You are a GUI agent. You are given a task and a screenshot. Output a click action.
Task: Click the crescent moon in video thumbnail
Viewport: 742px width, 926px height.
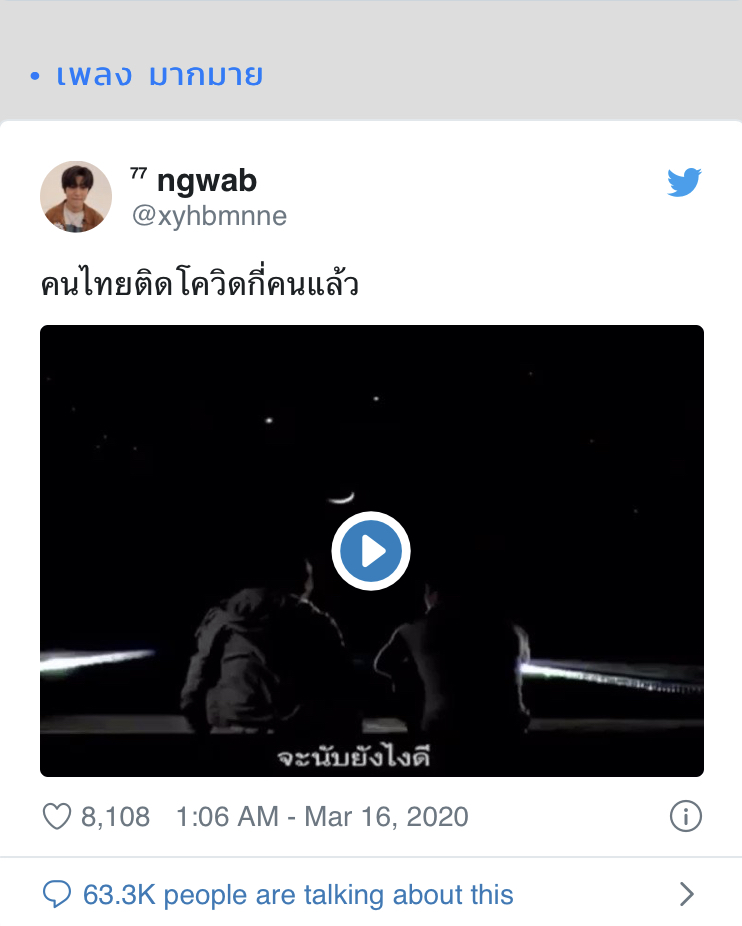341,498
